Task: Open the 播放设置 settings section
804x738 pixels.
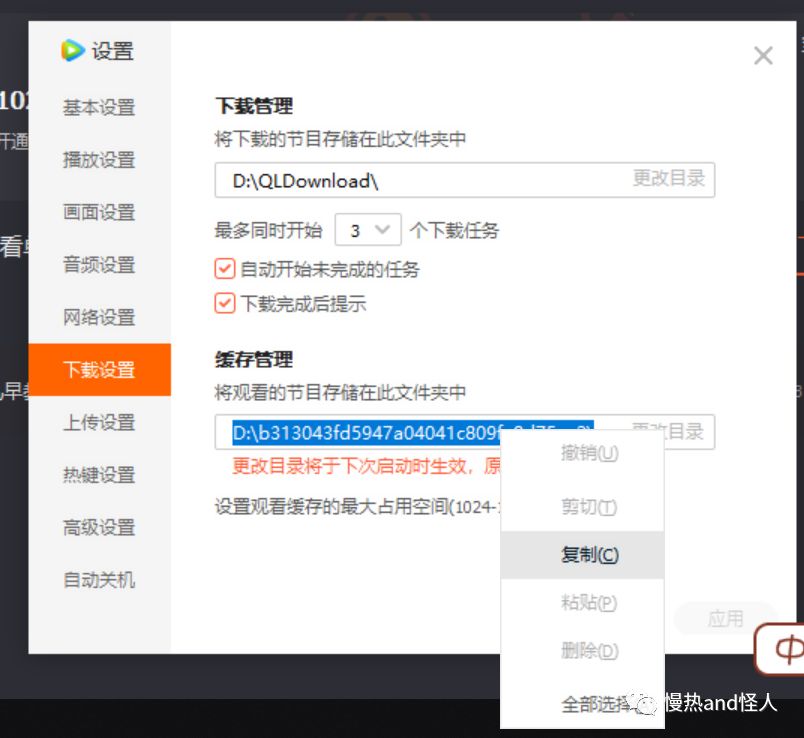Action: pyautogui.click(x=100, y=159)
